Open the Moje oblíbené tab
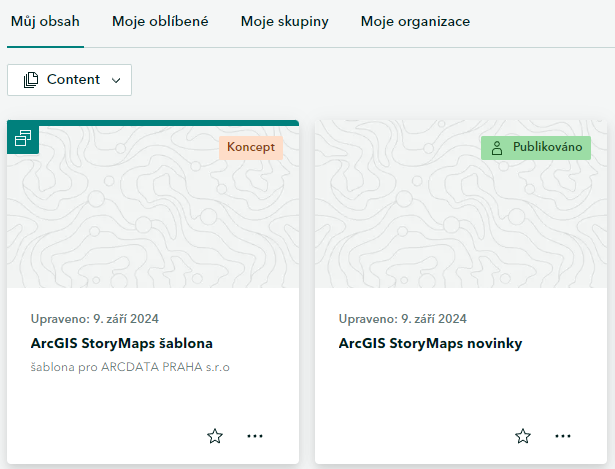Viewport: 615px width, 469px height. point(160,22)
